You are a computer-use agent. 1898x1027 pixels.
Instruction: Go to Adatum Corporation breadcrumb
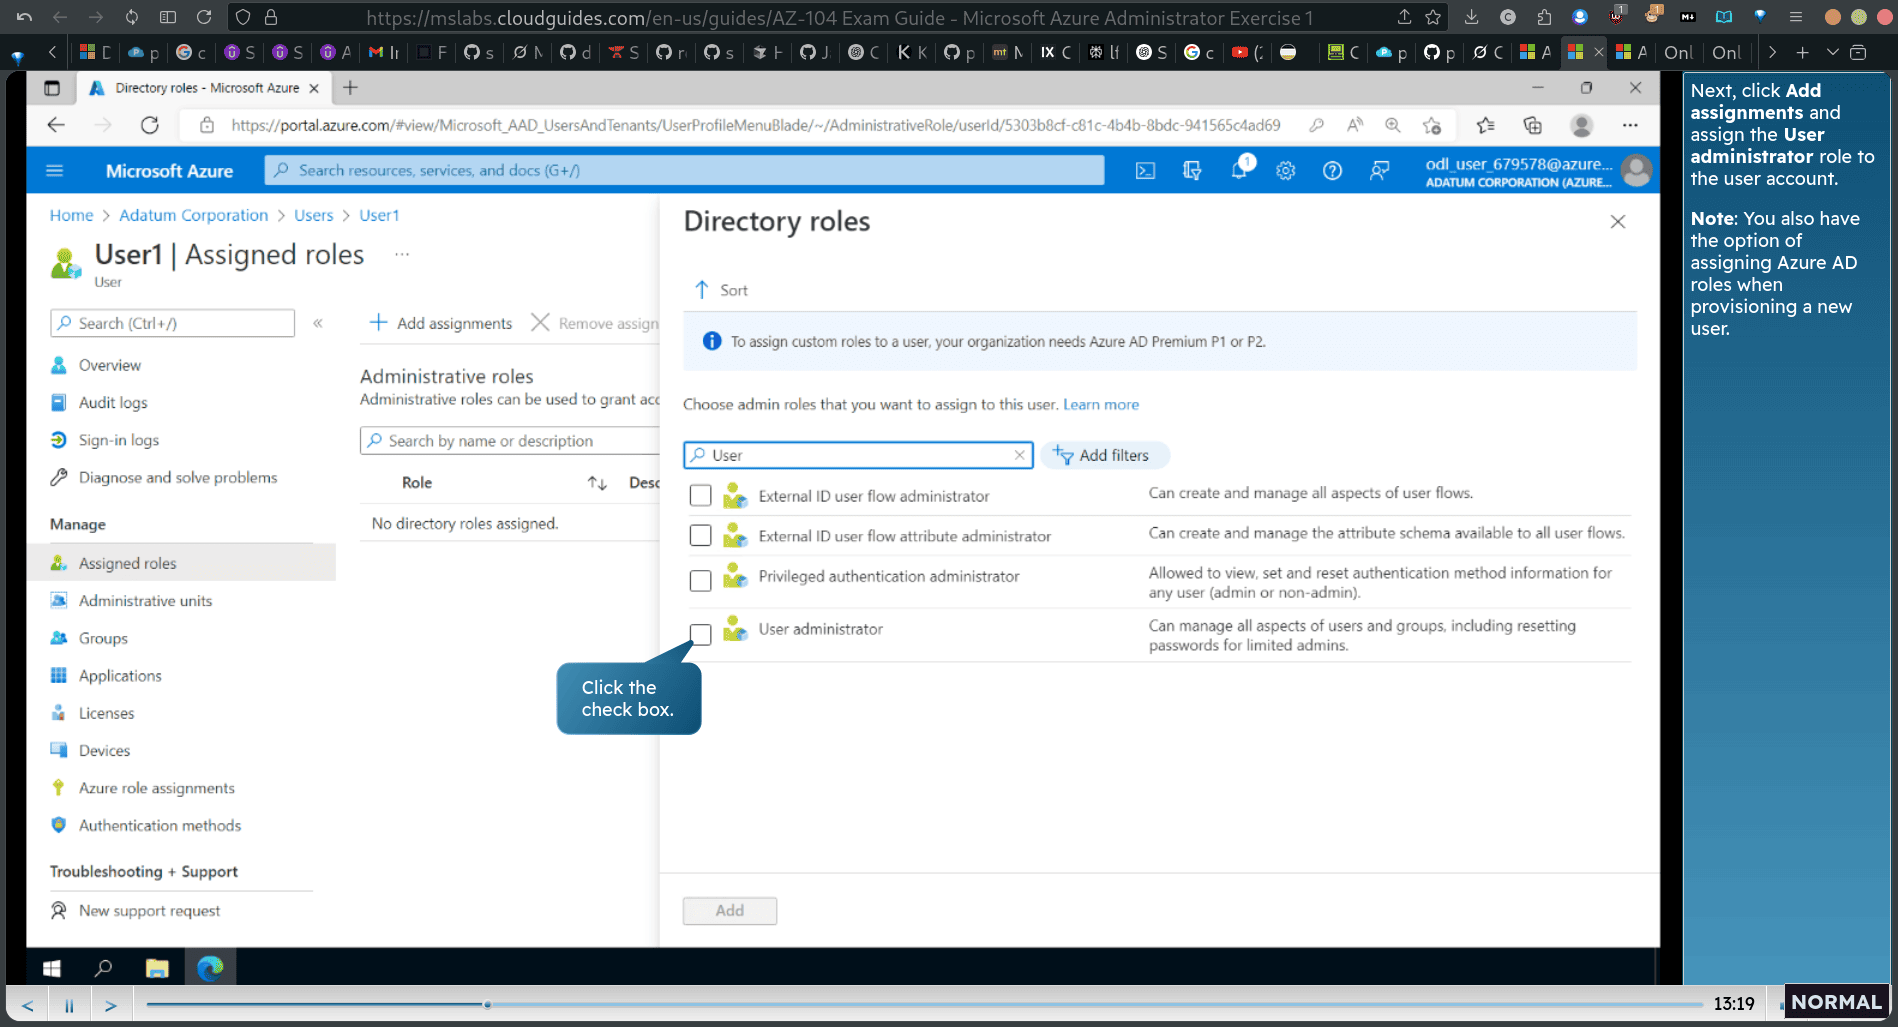click(193, 215)
